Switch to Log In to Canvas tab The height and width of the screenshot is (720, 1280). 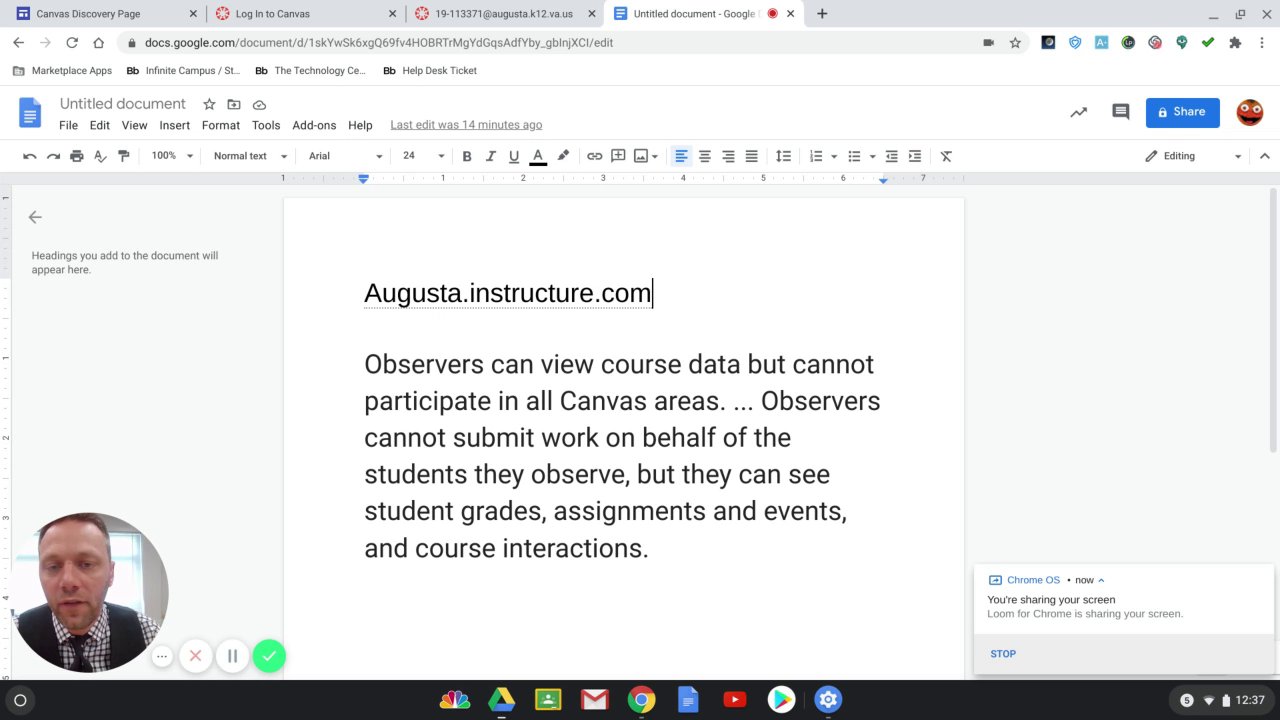[x=307, y=14]
